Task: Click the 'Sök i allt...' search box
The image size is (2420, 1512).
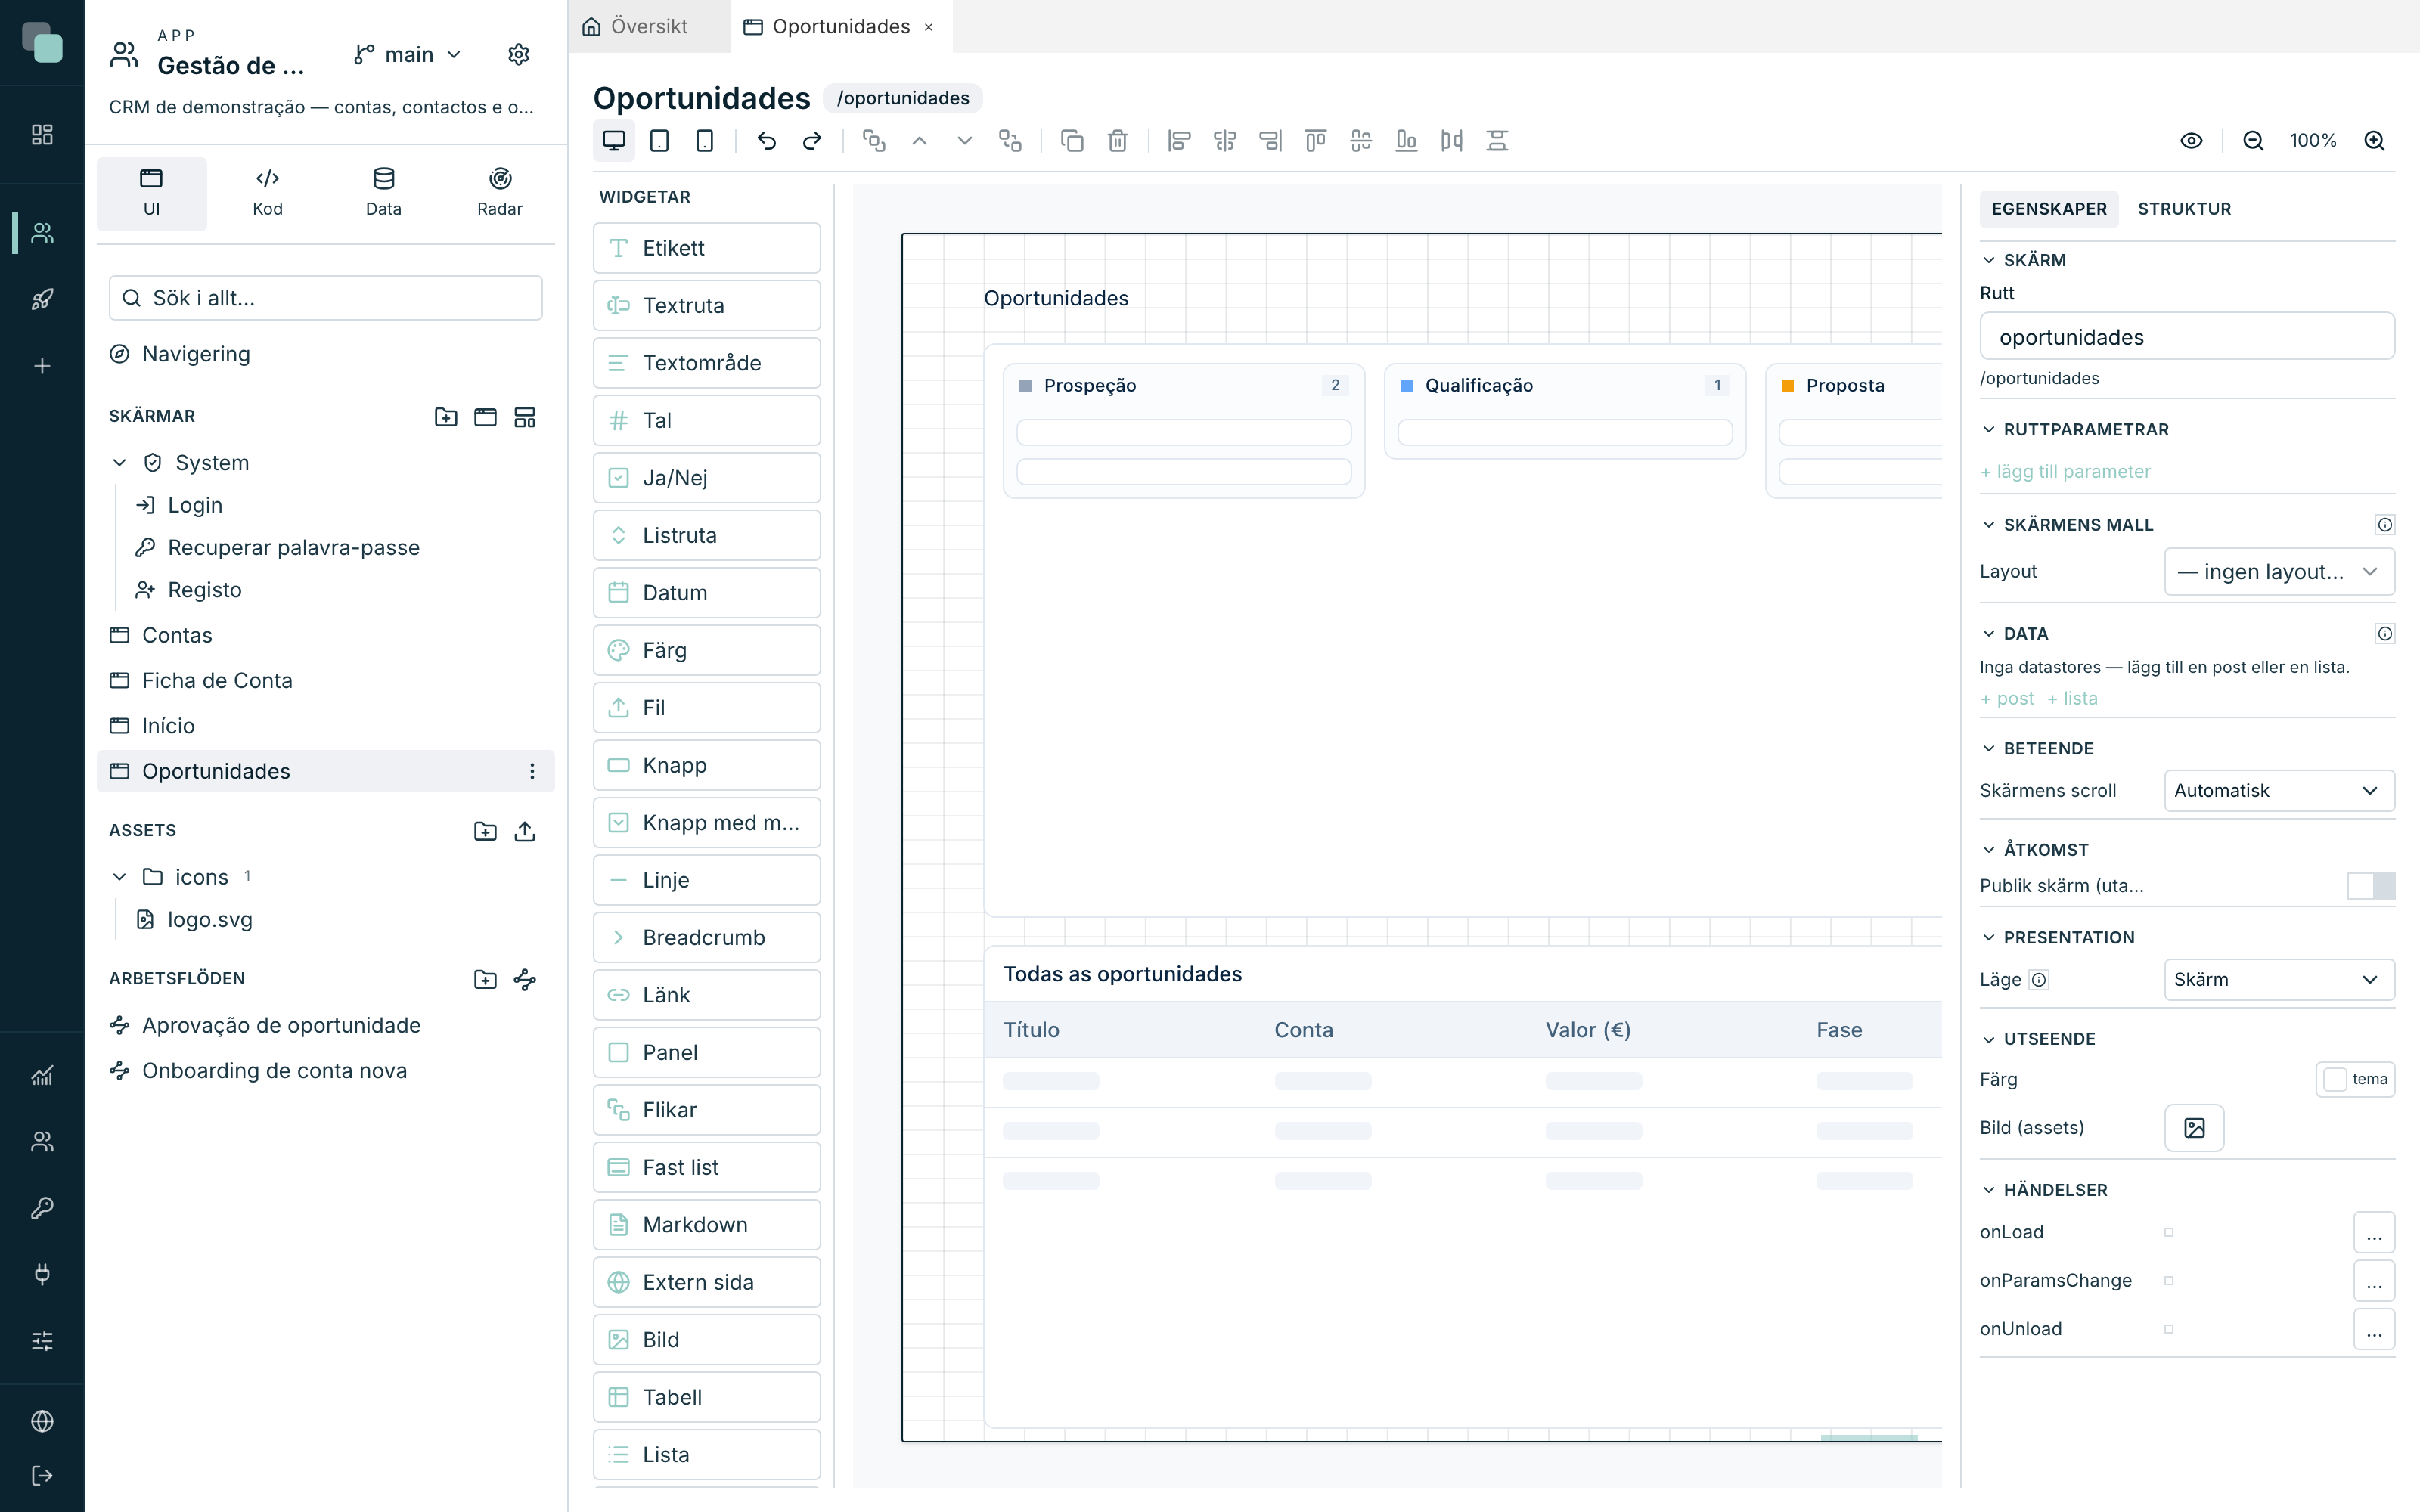Action: click(326, 298)
